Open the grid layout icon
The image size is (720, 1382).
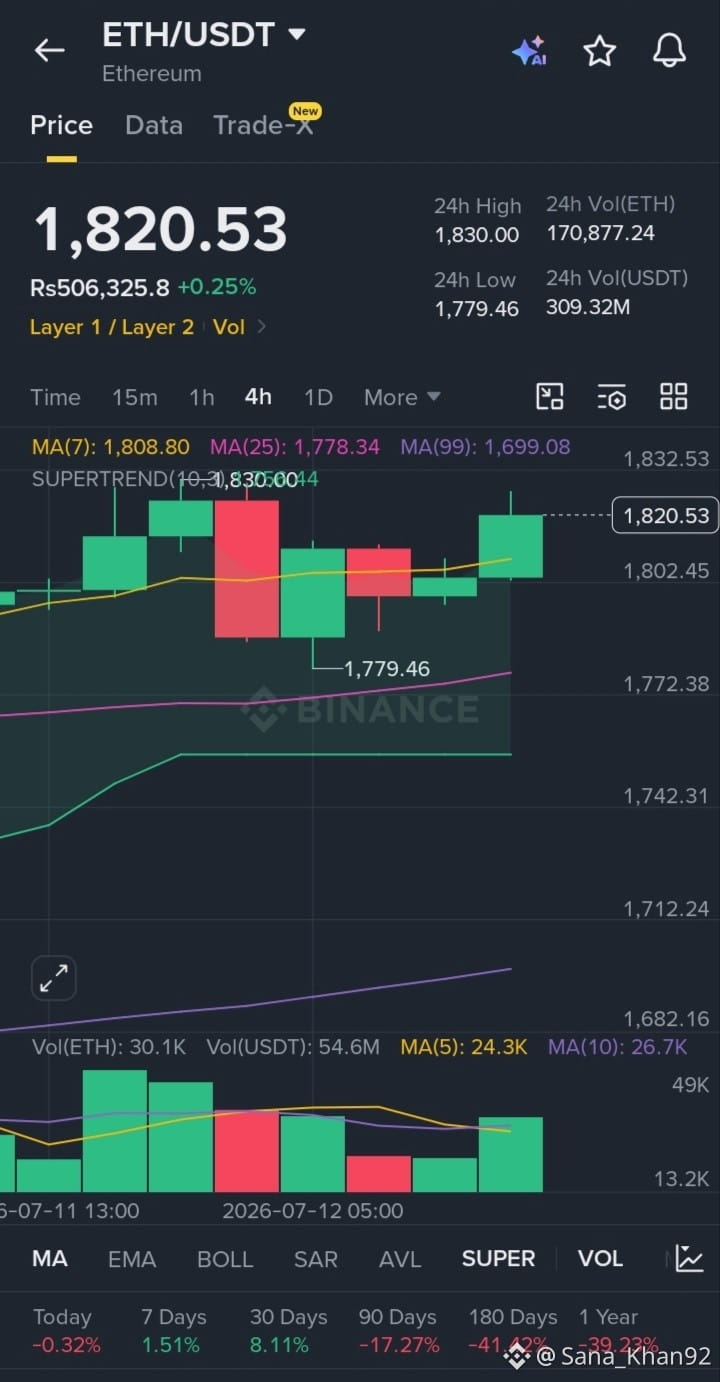pyautogui.click(x=674, y=397)
